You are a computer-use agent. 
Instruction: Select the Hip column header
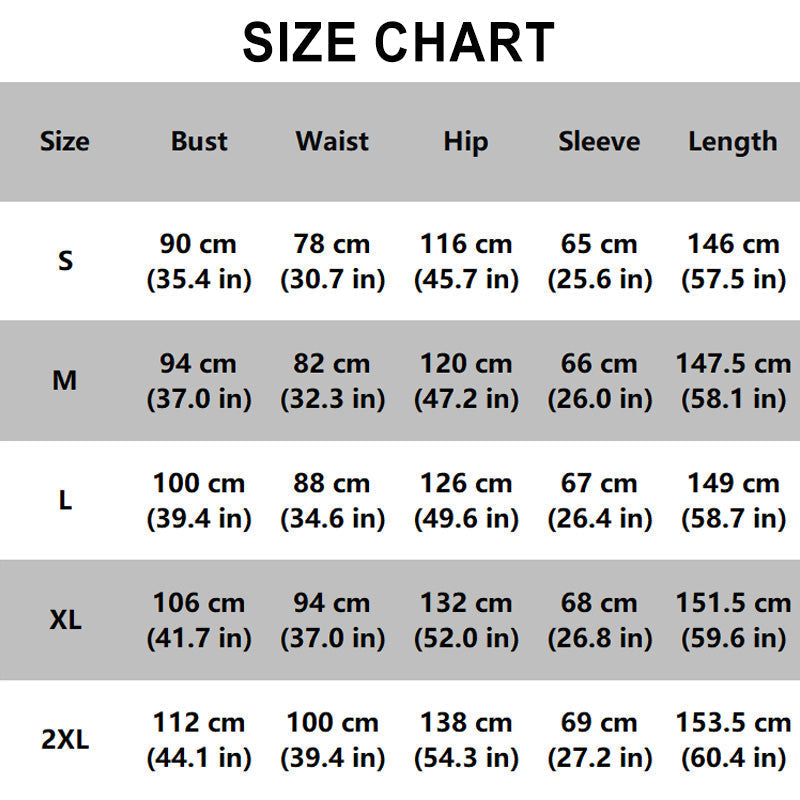click(x=466, y=142)
